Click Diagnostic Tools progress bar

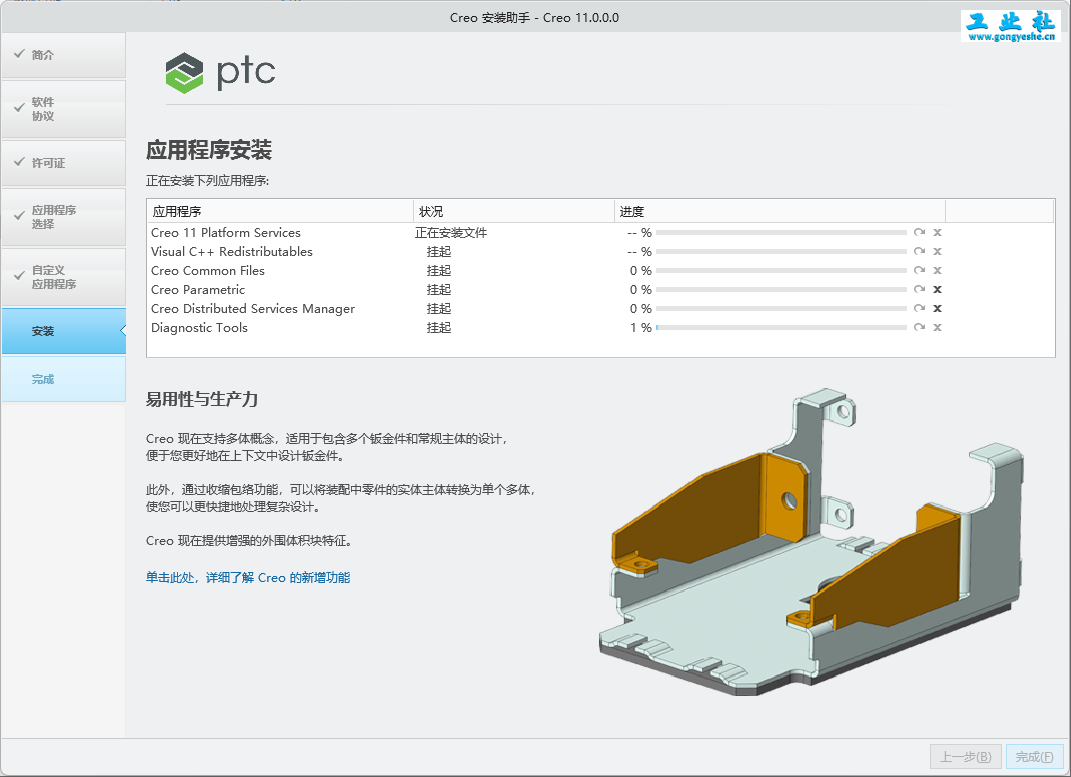point(781,328)
